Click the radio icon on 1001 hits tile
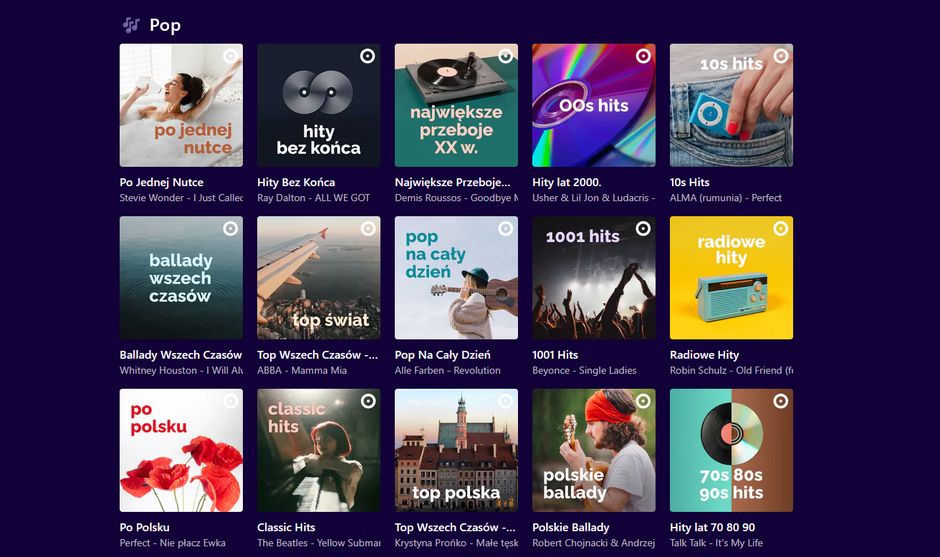This screenshot has height=557, width=940. [x=642, y=229]
